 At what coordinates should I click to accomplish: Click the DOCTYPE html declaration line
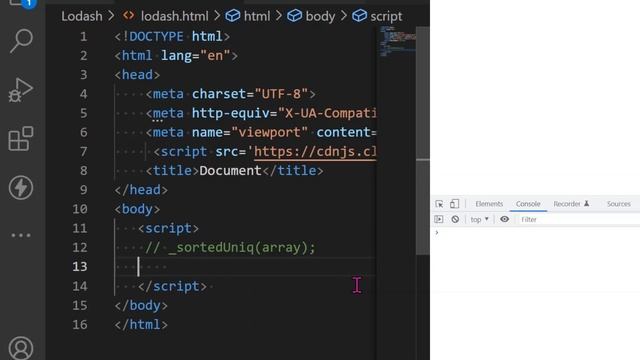pyautogui.click(x=172, y=37)
